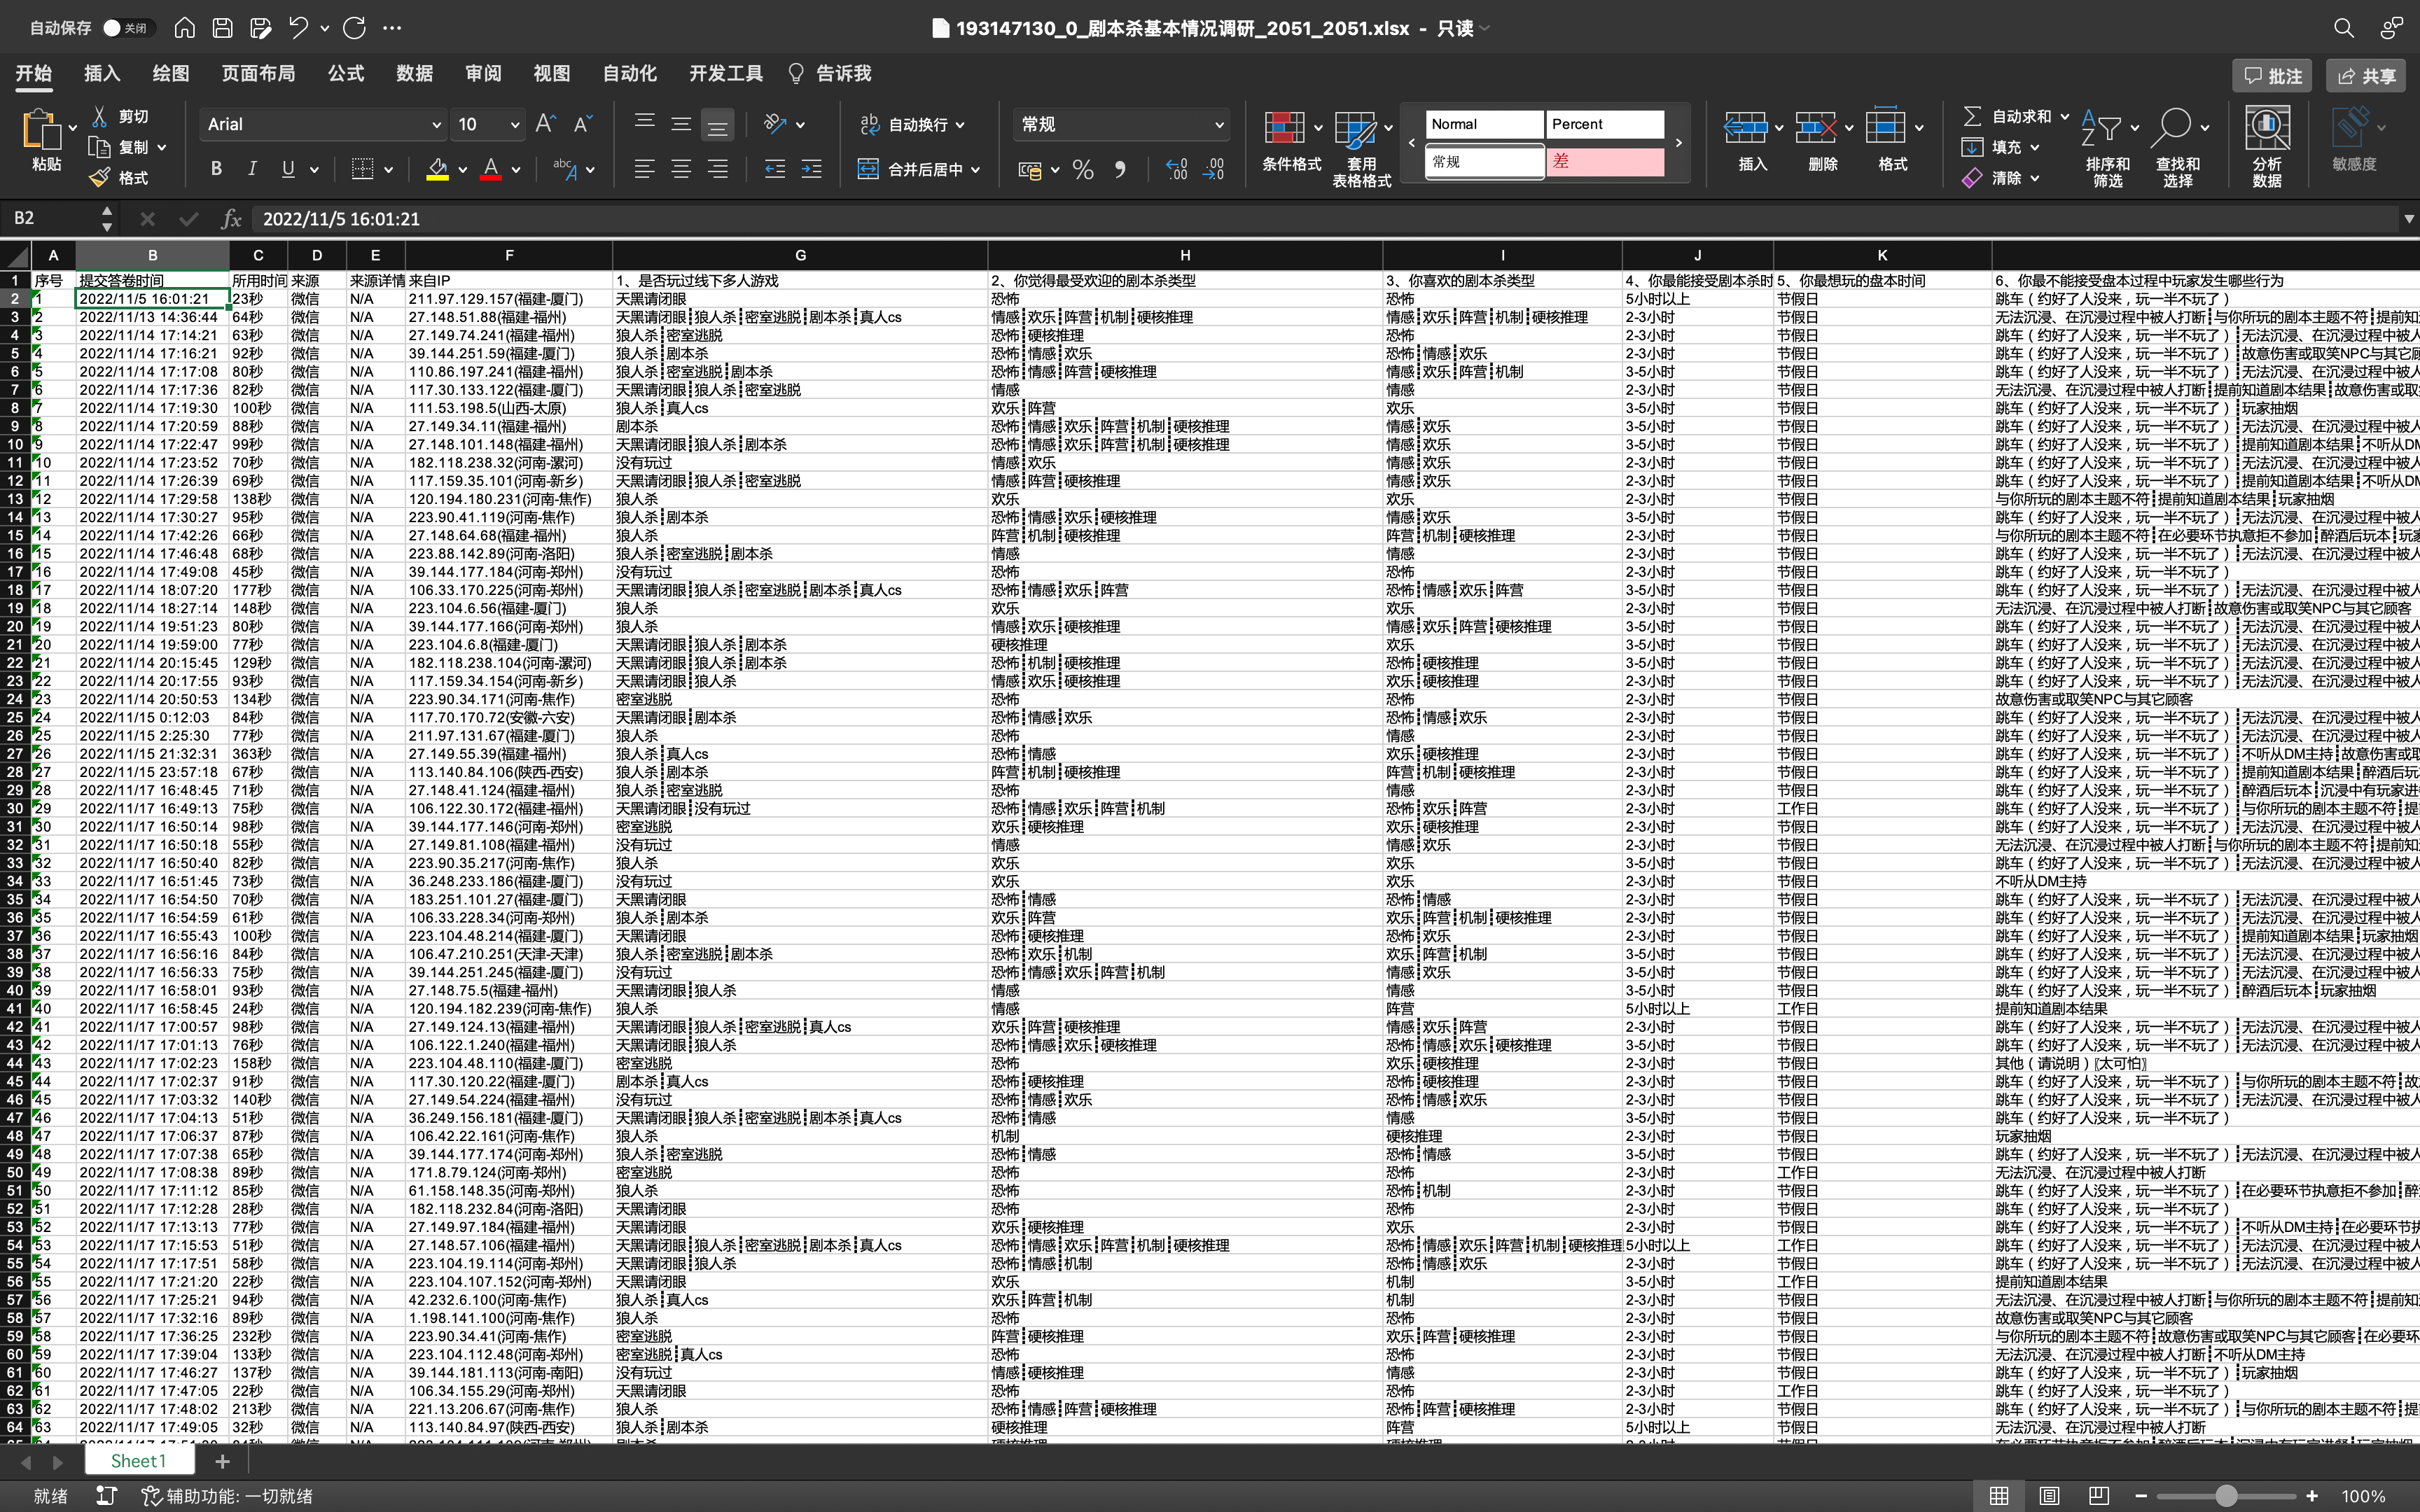Select the pink 差 cell style
Screen dimensions: 2420x1512
pyautogui.click(x=1605, y=162)
